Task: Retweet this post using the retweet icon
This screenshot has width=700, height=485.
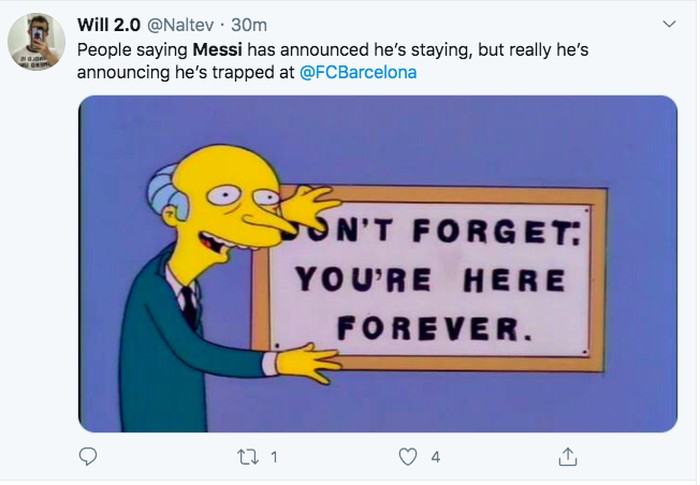Action: pos(246,457)
